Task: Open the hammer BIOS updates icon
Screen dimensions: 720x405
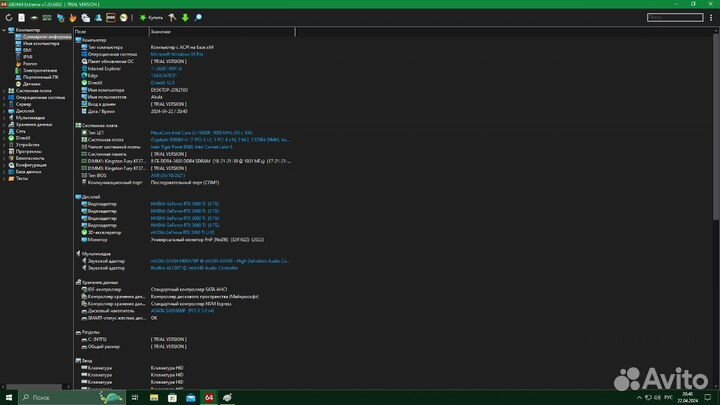Action: click(172, 17)
